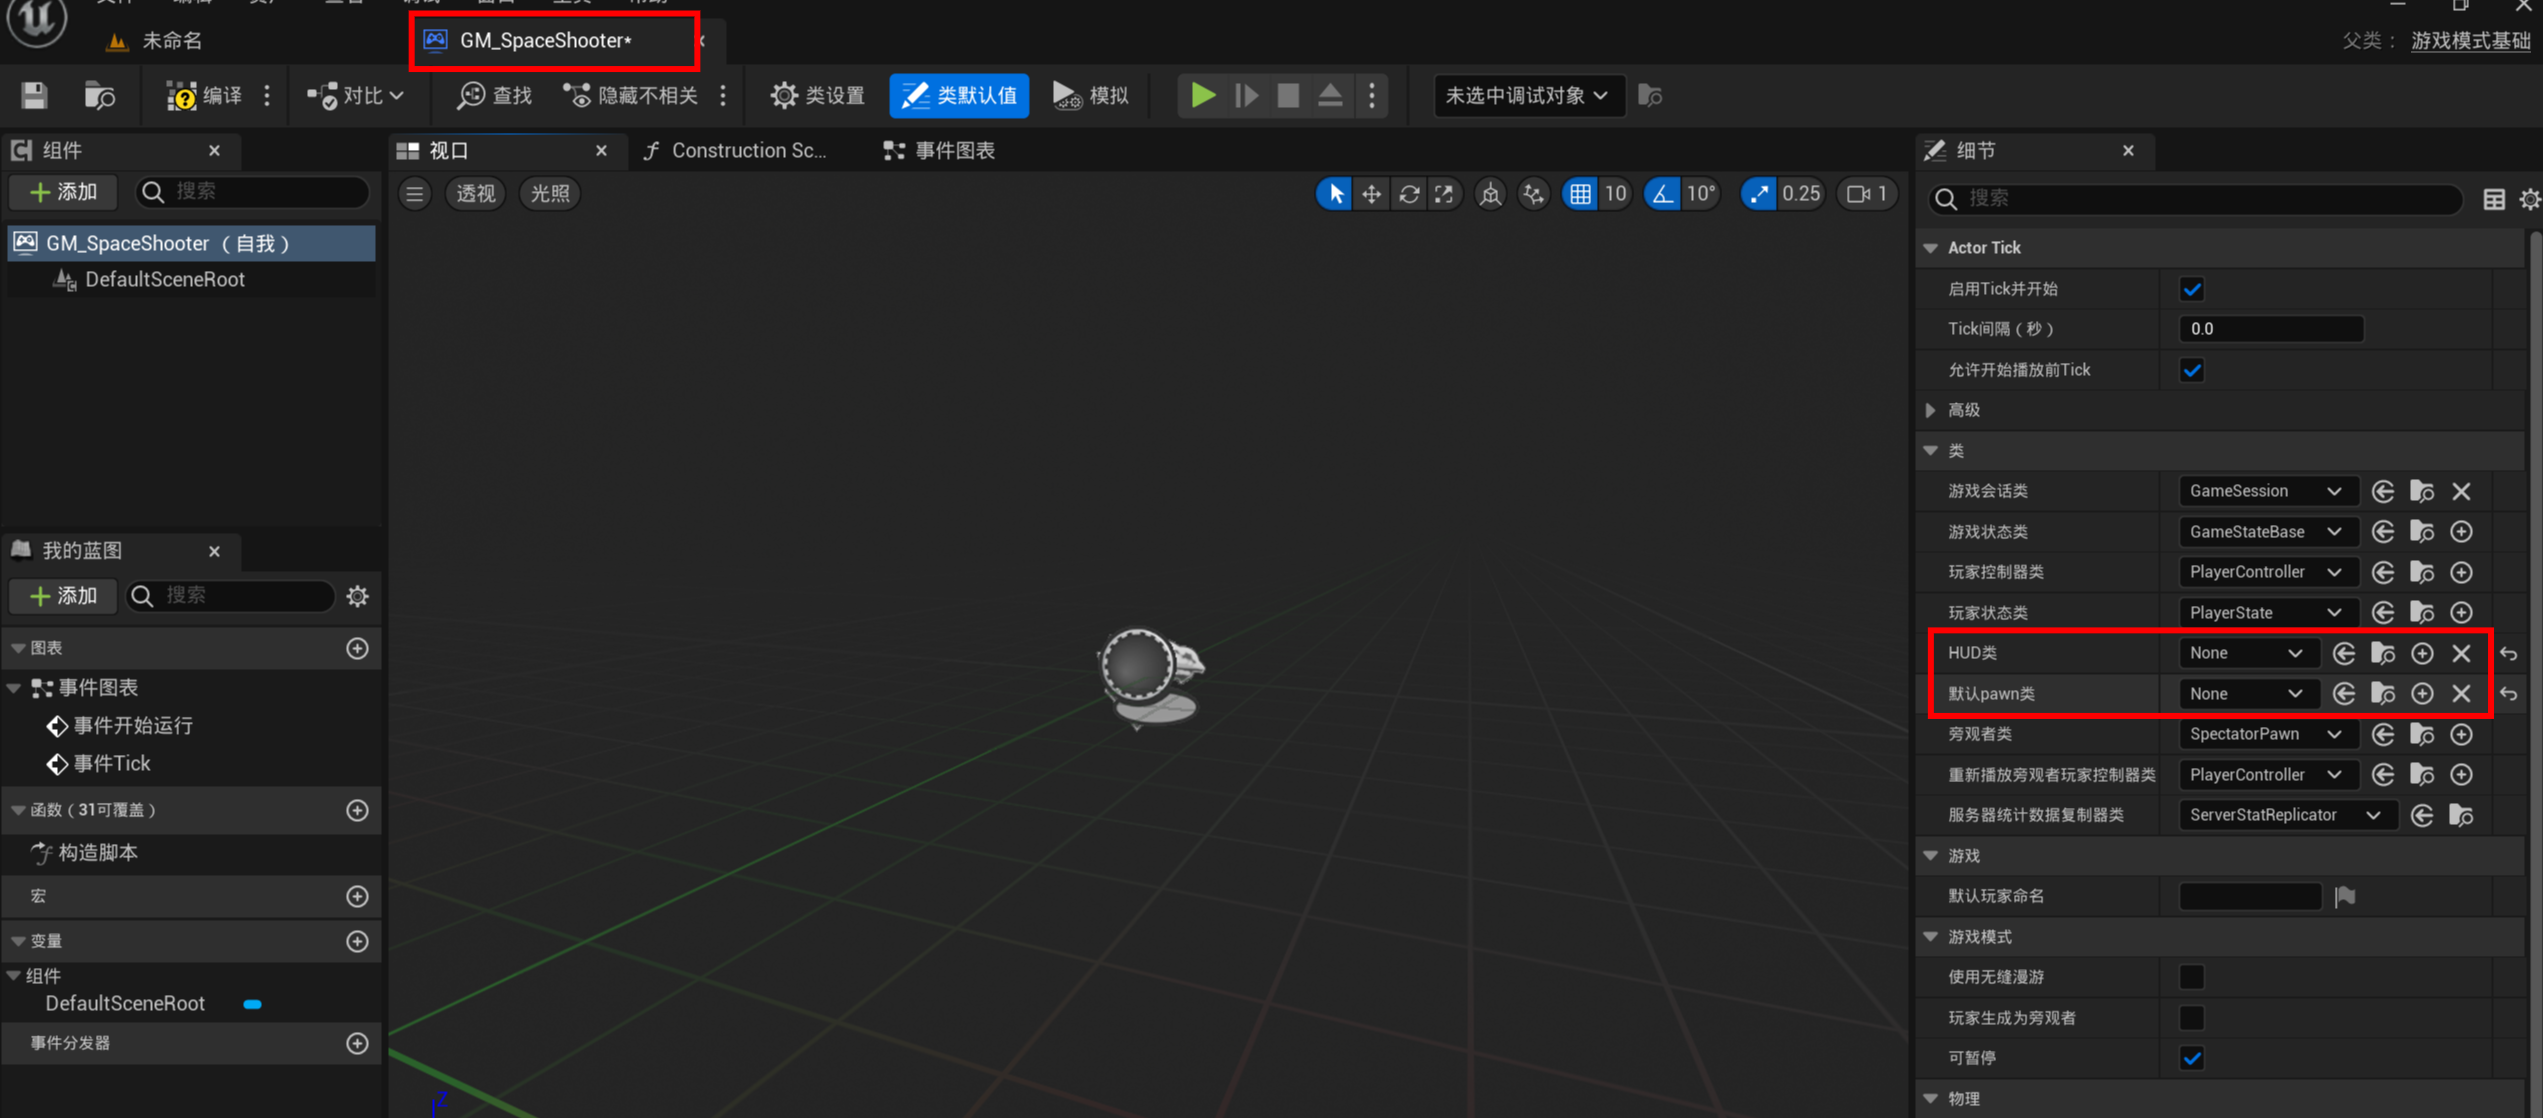Open the parent class link 游戏模式基础
The height and width of the screenshot is (1118, 2543).
click(x=2470, y=41)
